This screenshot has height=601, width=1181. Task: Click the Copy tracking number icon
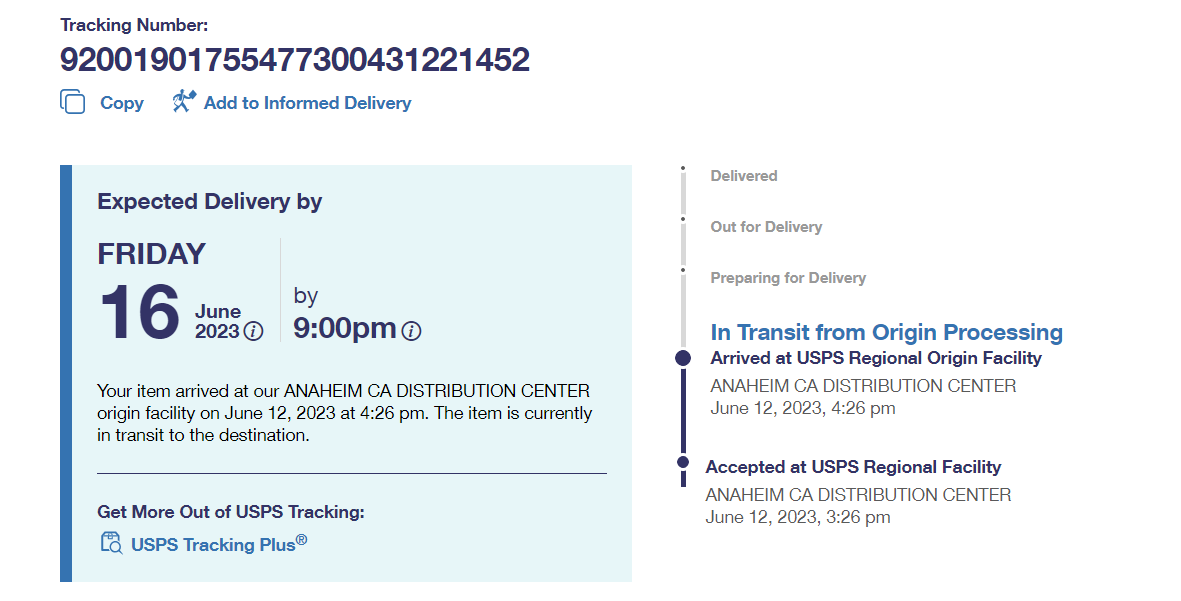(x=73, y=102)
